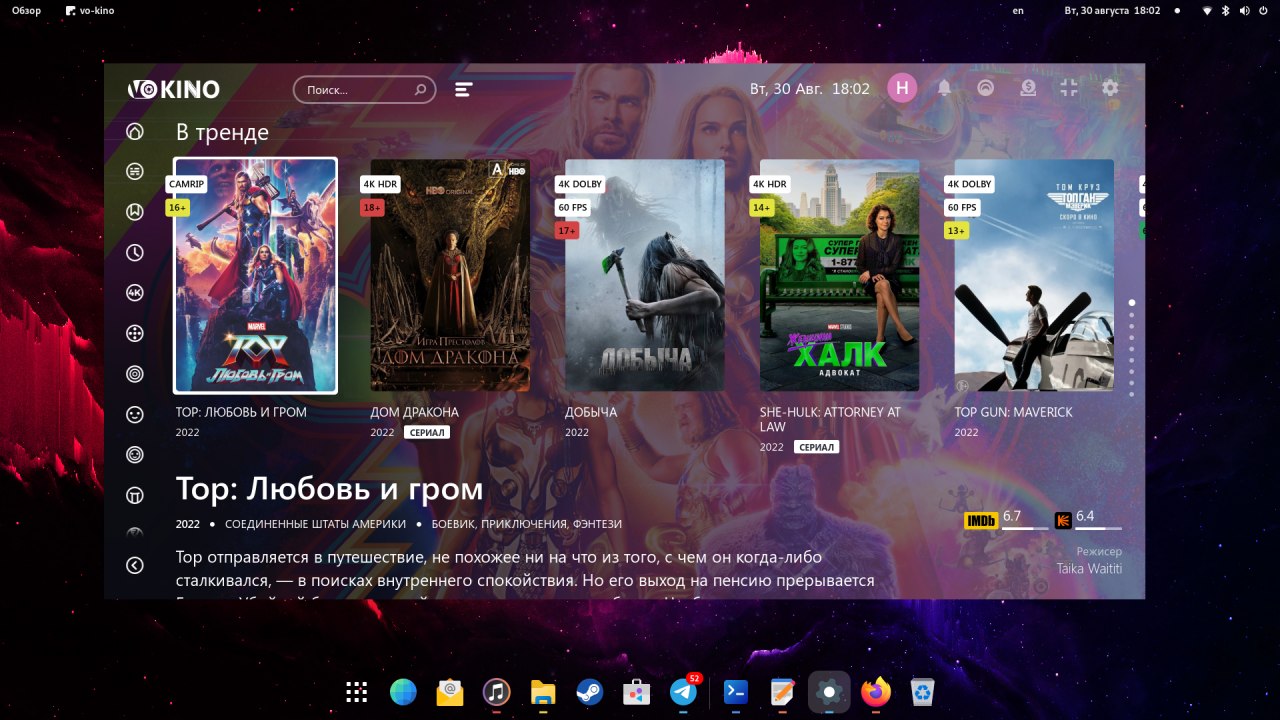Click the TOP GUN: MAVERICK title
Viewport: 1280px width, 720px height.
pos(1013,412)
